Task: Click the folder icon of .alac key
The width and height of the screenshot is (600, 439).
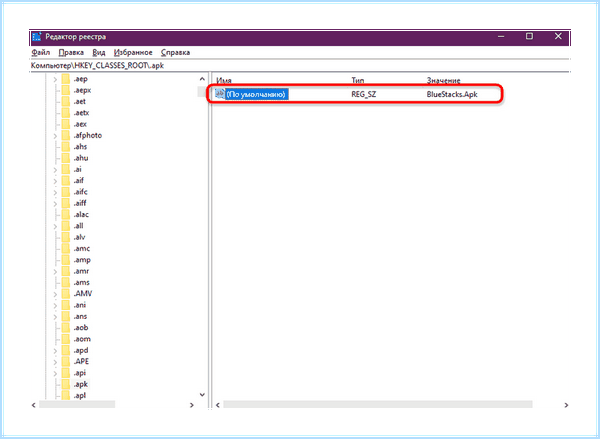Action: 66,215
